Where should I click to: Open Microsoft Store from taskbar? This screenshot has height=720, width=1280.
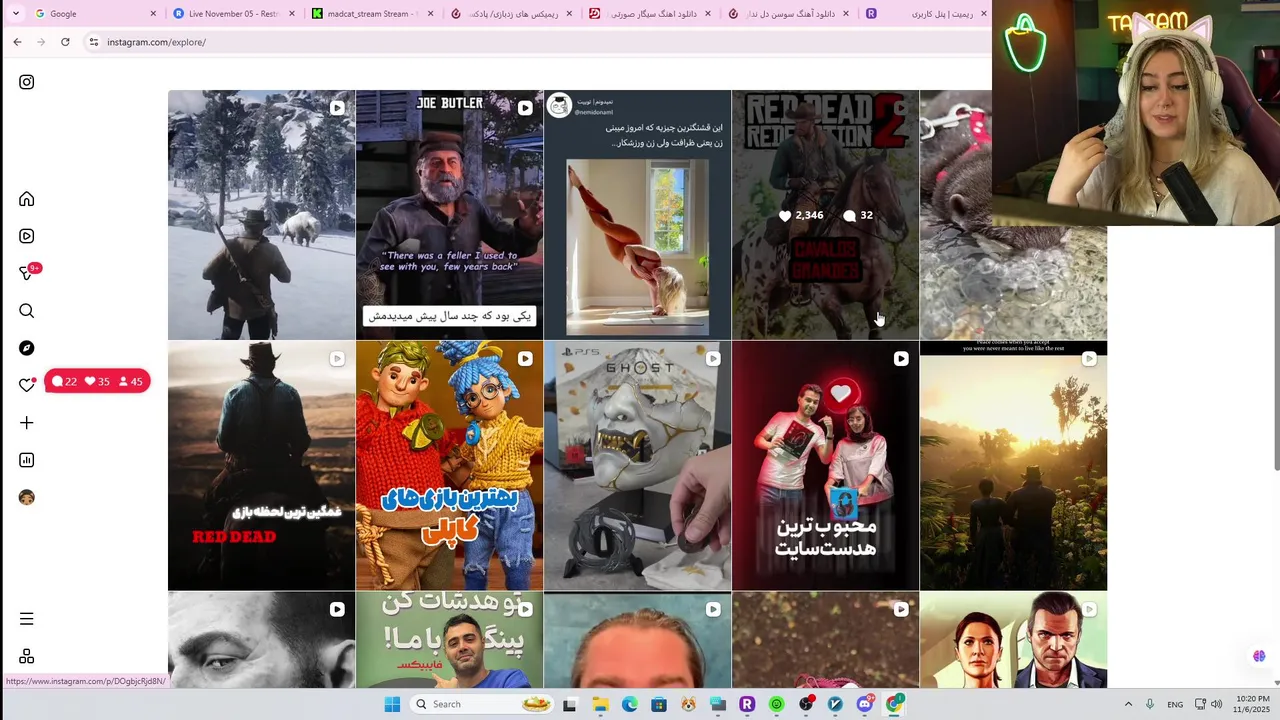tap(659, 704)
